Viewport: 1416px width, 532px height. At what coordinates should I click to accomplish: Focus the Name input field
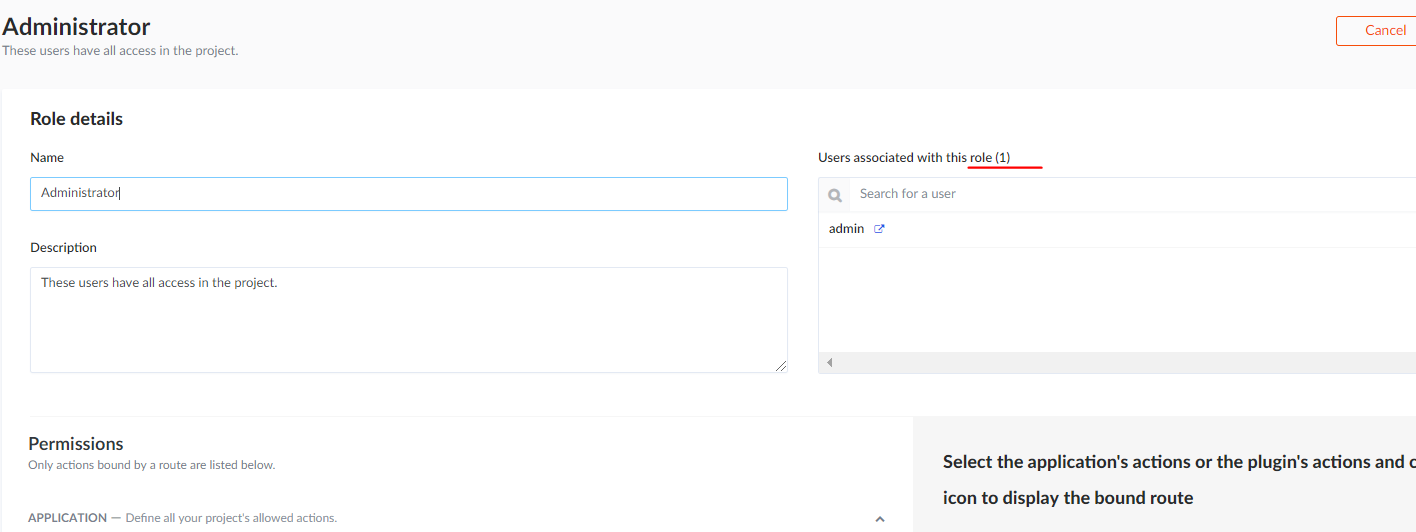[x=409, y=194]
